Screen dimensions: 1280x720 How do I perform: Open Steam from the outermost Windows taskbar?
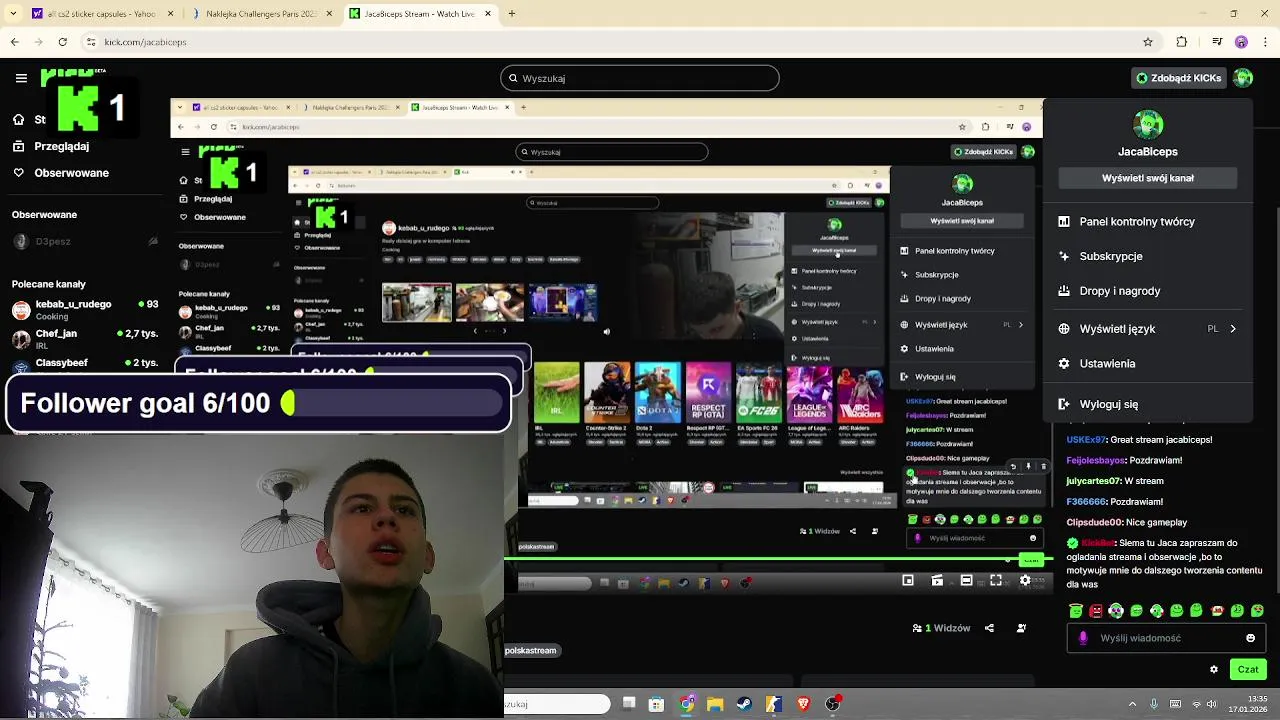[x=744, y=704]
